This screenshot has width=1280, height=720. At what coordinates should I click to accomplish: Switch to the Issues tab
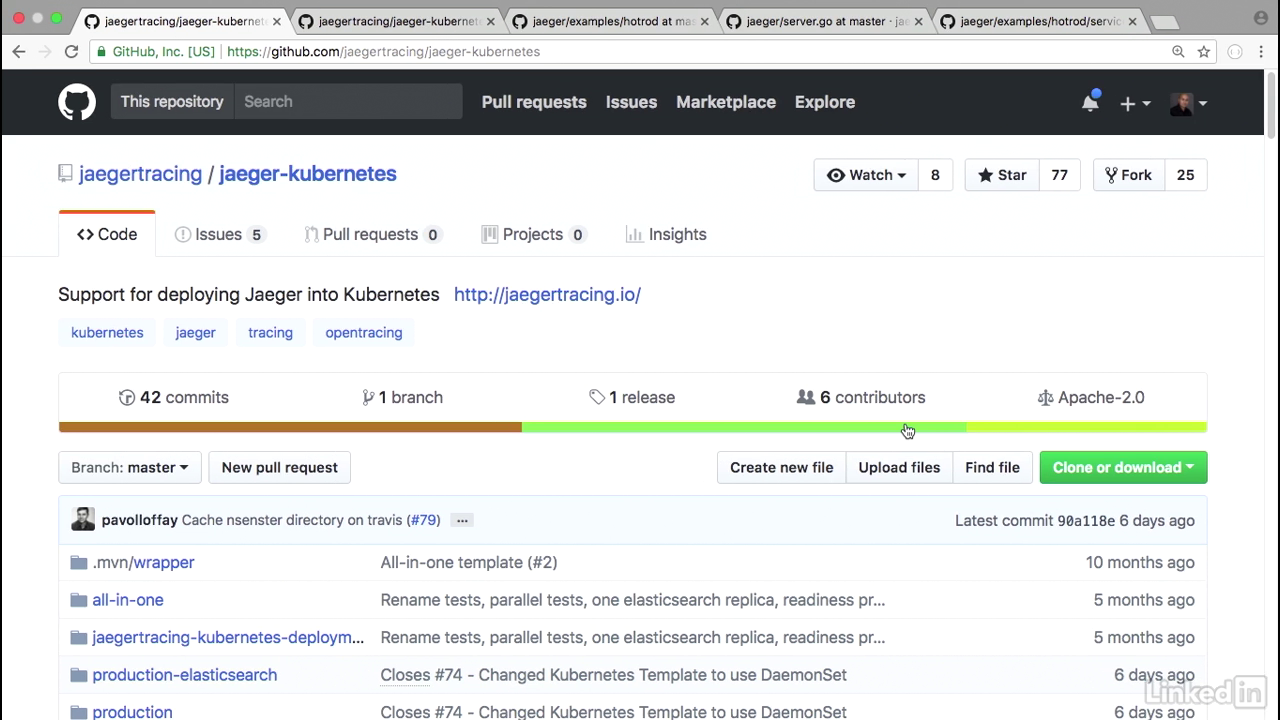[219, 234]
